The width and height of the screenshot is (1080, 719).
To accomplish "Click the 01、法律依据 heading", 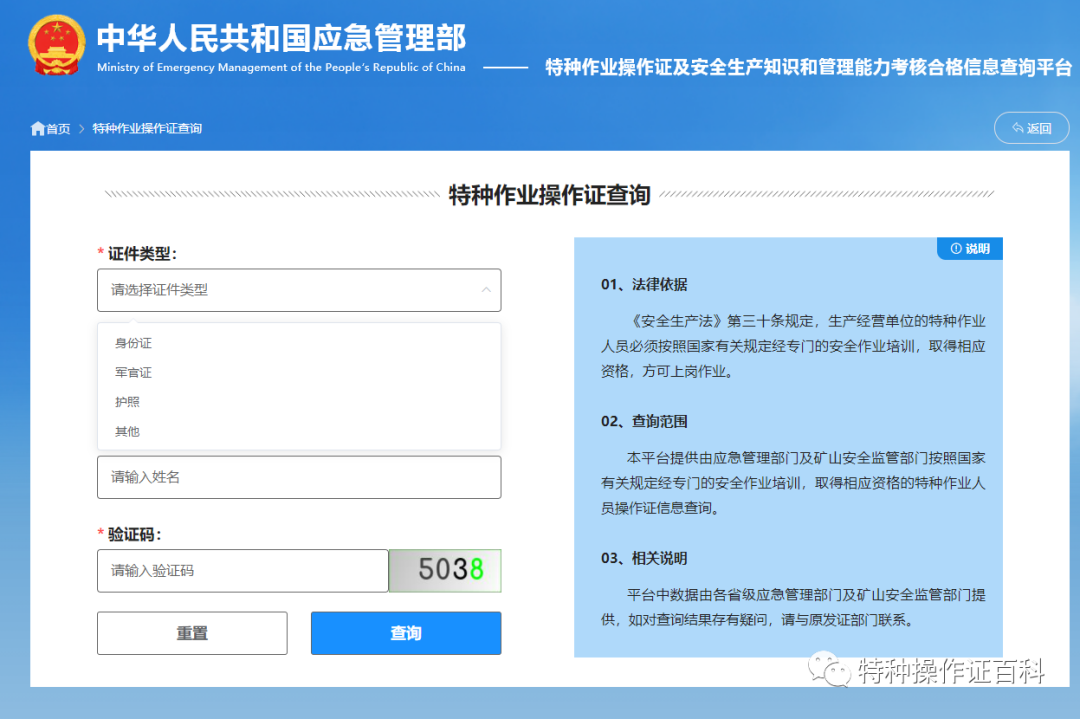I will [x=644, y=284].
